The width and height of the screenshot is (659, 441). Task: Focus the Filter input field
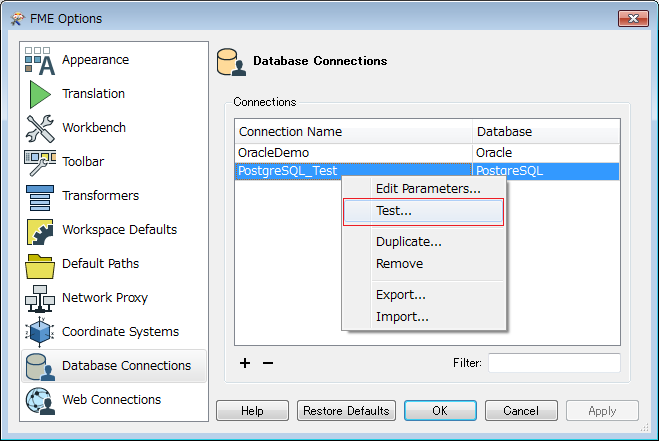[554, 363]
